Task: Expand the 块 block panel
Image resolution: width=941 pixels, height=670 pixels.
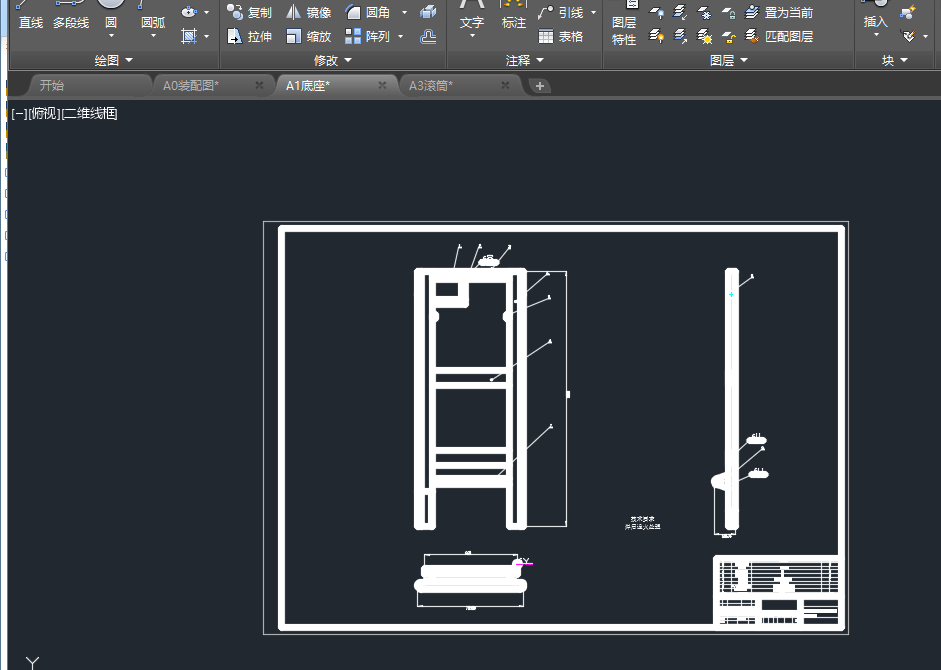Action: point(894,60)
